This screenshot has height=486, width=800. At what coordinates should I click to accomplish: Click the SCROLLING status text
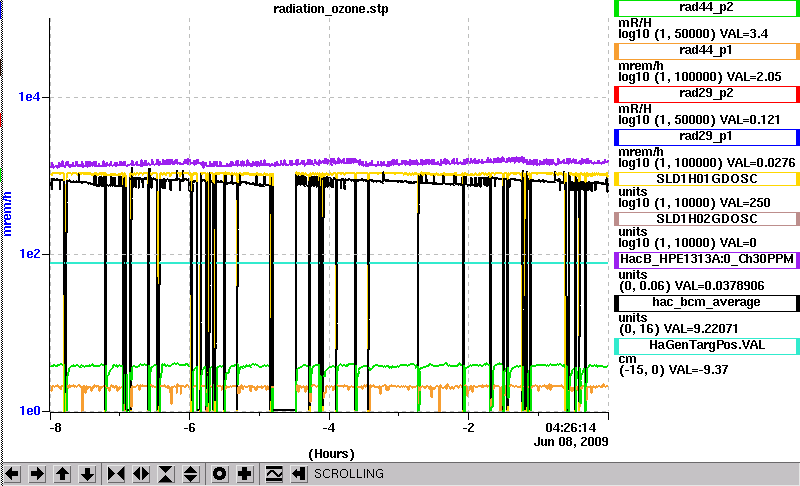click(x=349, y=474)
